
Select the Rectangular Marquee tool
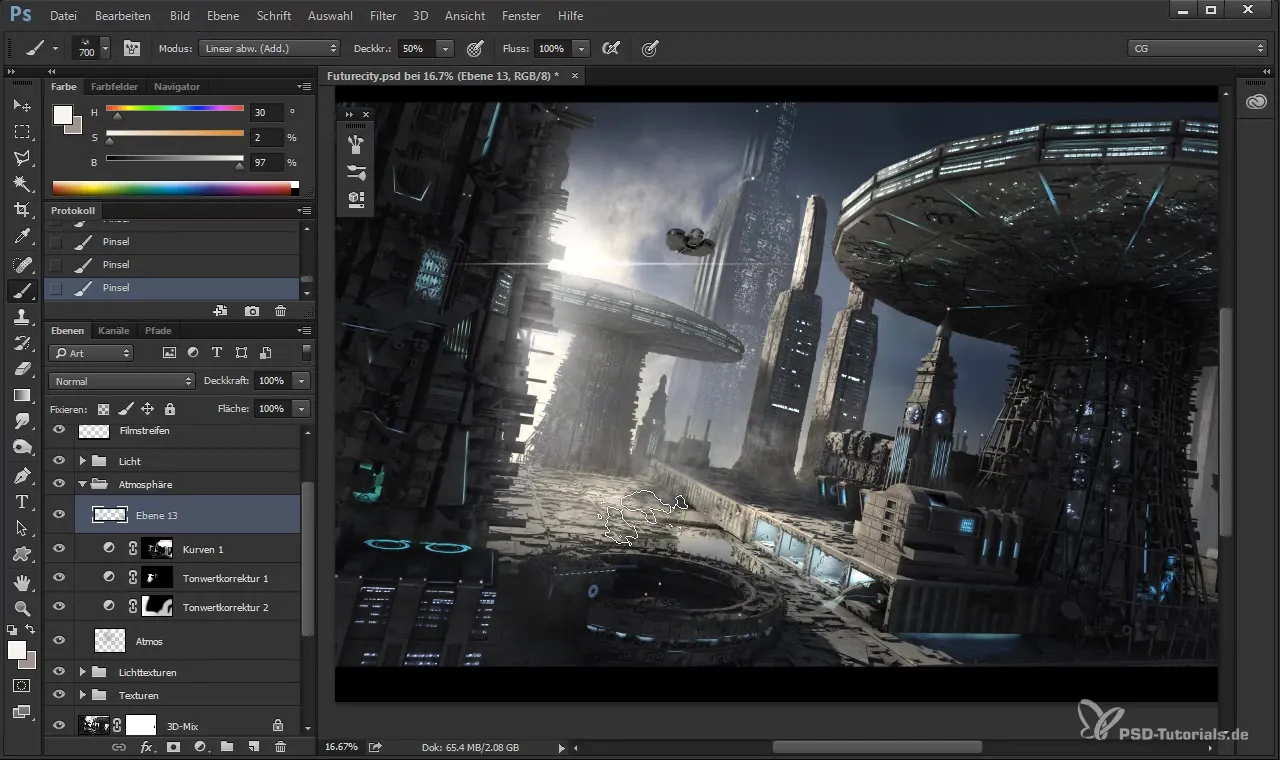click(x=21, y=131)
